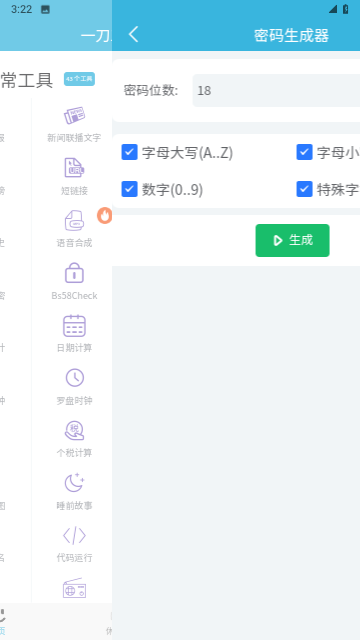This screenshot has height=640, width=360.
Task: Click the Bs58Check label text
Action: pos(74,296)
